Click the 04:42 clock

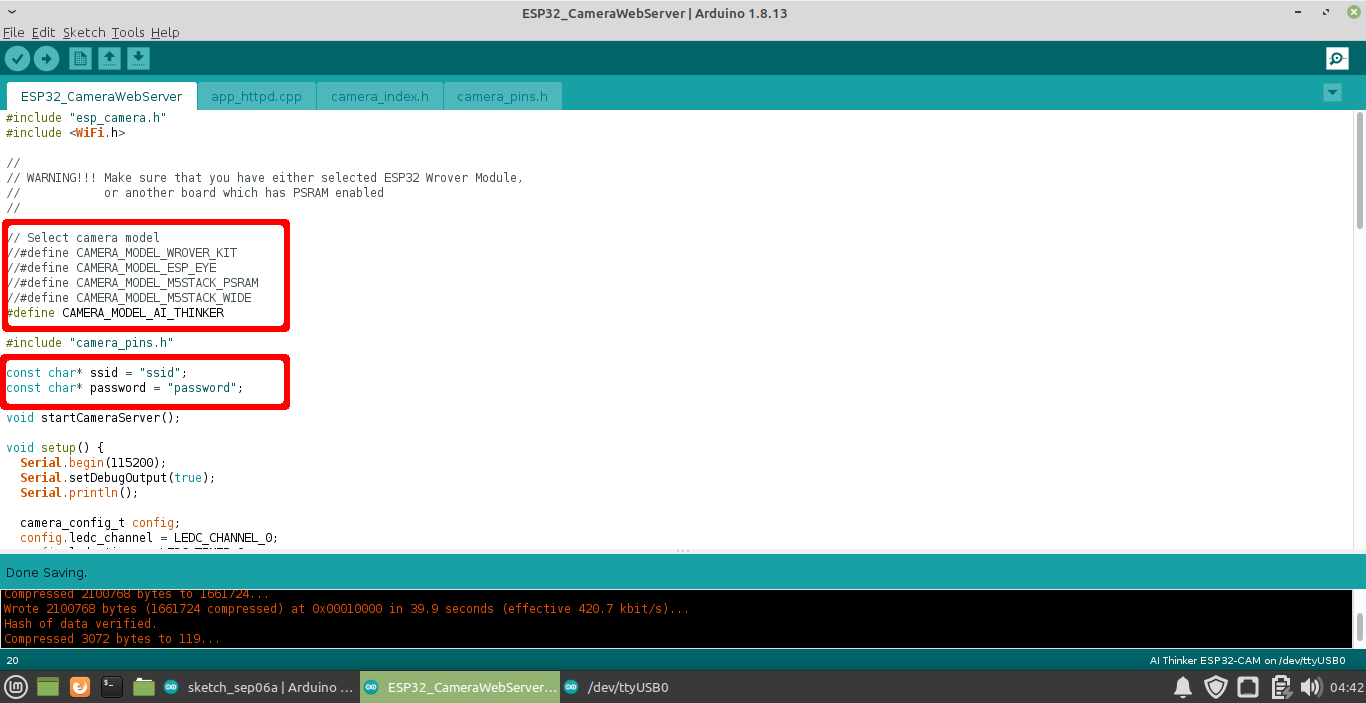pyautogui.click(x=1347, y=687)
